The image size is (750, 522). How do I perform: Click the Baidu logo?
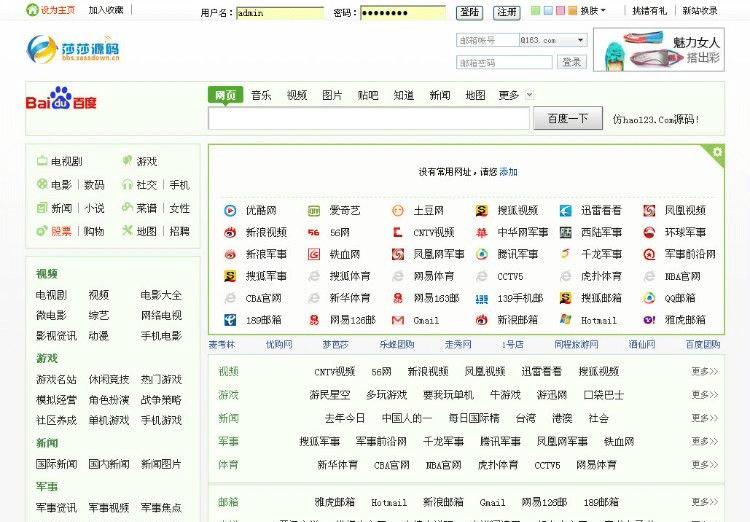tap(61, 99)
